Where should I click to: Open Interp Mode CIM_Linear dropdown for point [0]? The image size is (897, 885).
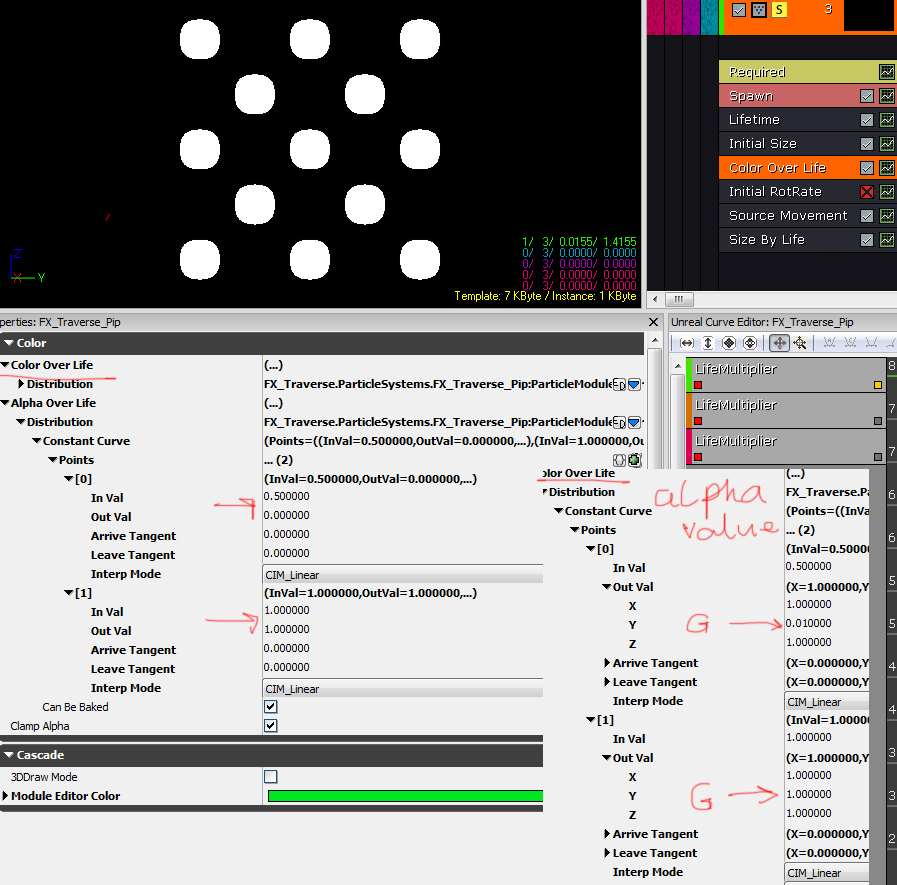click(x=403, y=574)
